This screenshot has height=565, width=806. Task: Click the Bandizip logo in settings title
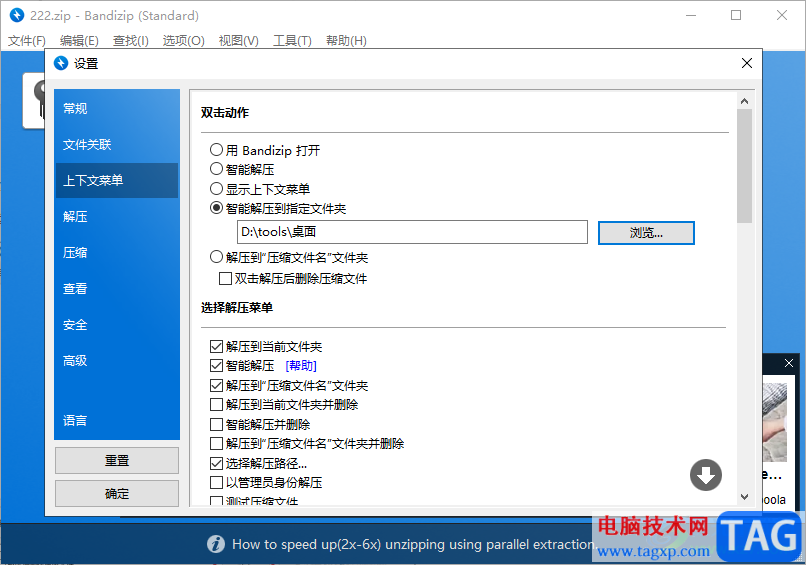[61, 63]
